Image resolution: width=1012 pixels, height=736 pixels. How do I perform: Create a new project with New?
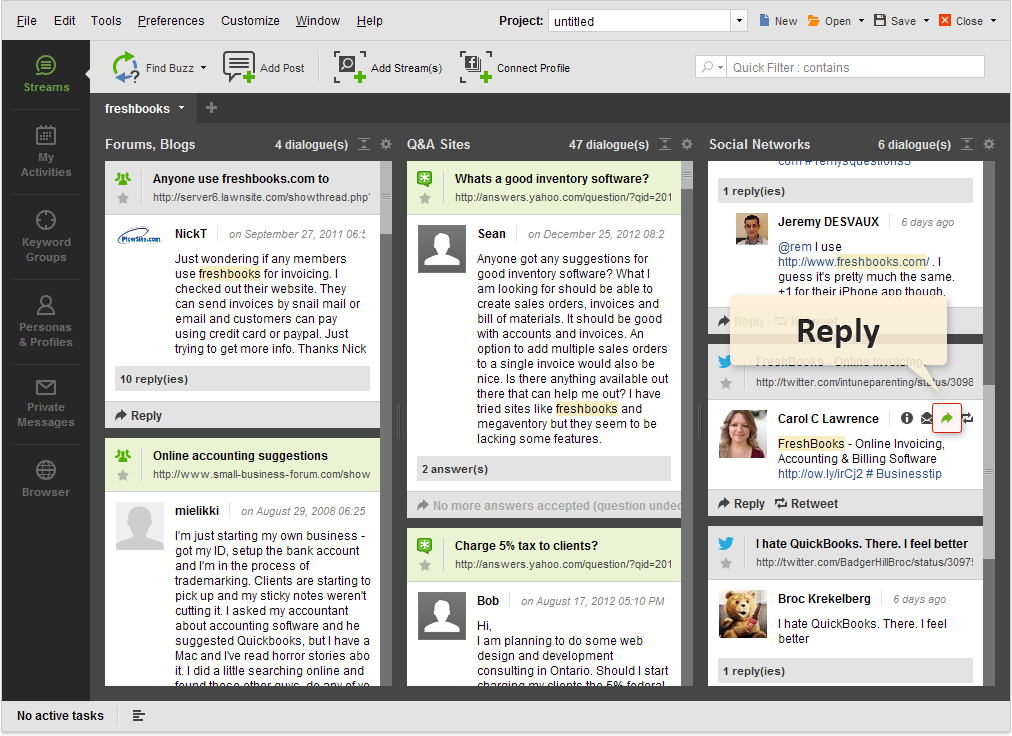[778, 21]
